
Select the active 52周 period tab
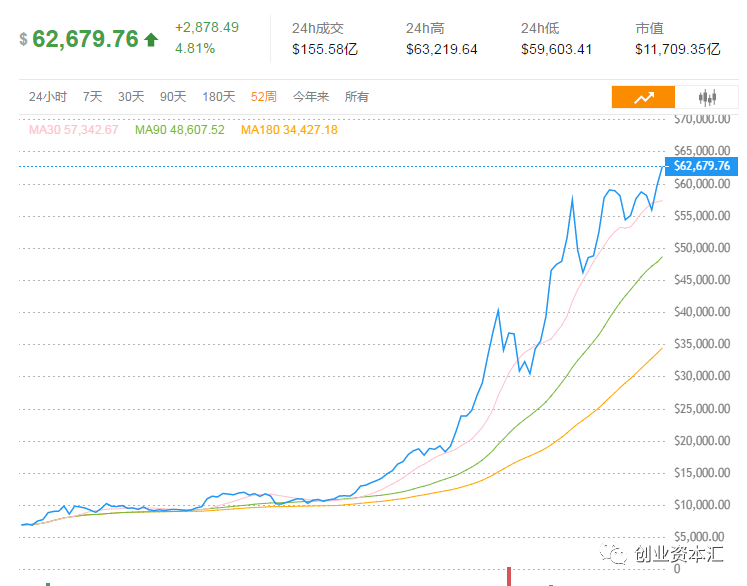pyautogui.click(x=264, y=97)
